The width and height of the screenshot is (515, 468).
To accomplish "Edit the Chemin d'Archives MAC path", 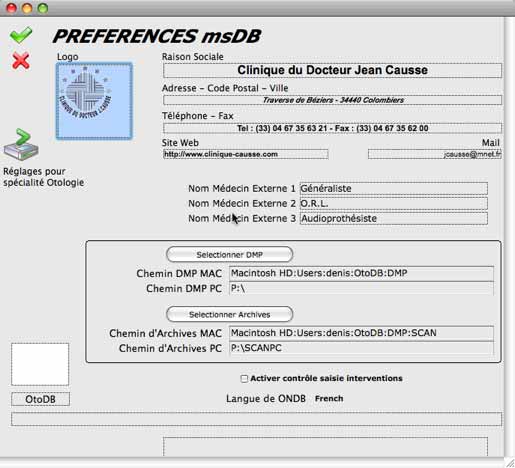I will pyautogui.click(x=361, y=333).
